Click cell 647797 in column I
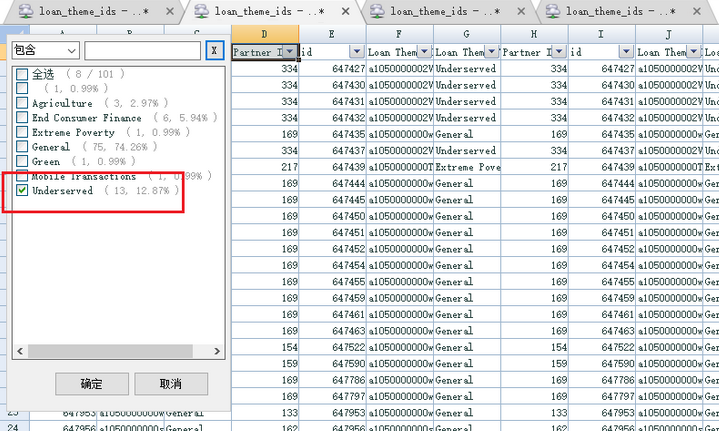This screenshot has height=431, width=719. pos(602,397)
